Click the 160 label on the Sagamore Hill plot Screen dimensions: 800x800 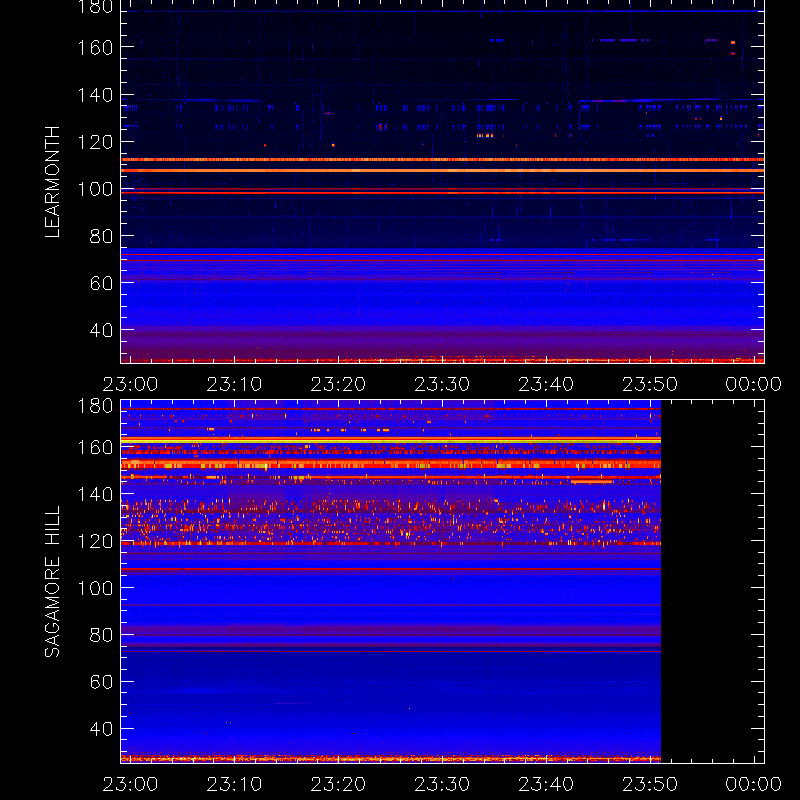pos(95,447)
